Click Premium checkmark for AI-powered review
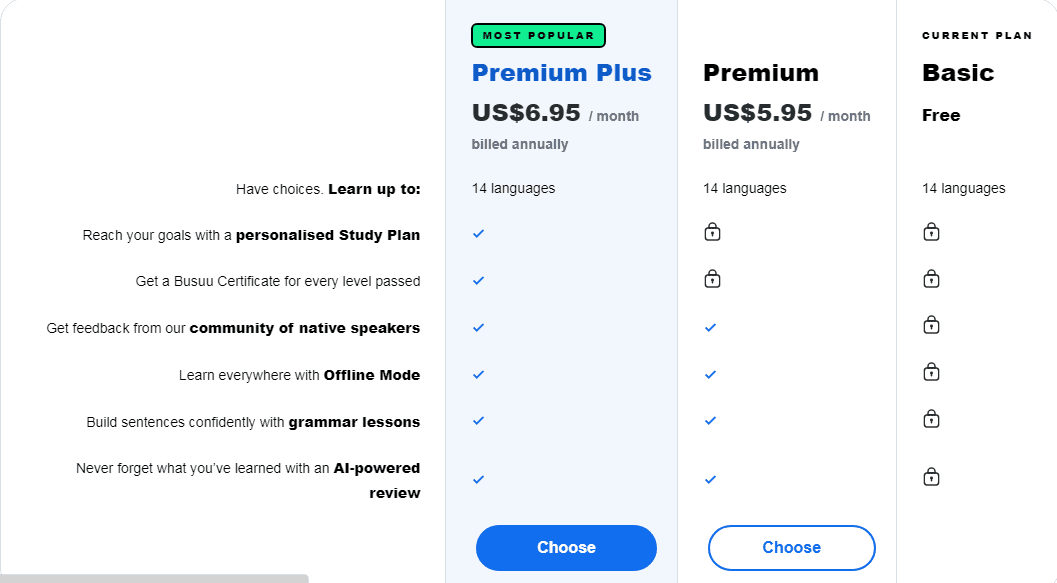The height and width of the screenshot is (583, 1057). pos(710,479)
